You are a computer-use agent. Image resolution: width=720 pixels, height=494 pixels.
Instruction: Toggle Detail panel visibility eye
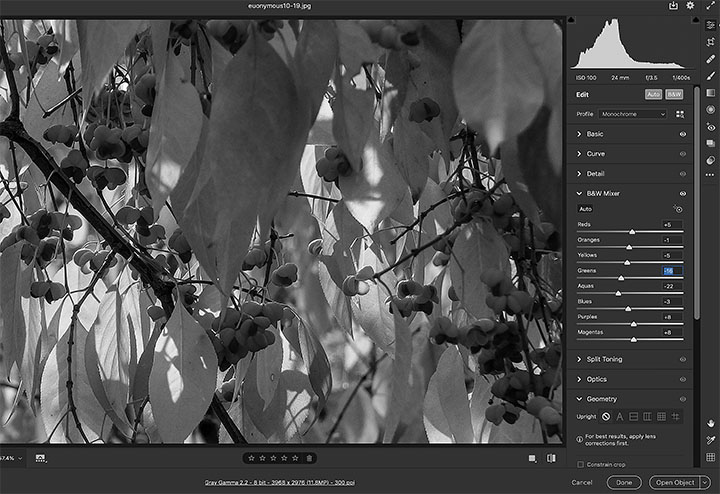683,174
